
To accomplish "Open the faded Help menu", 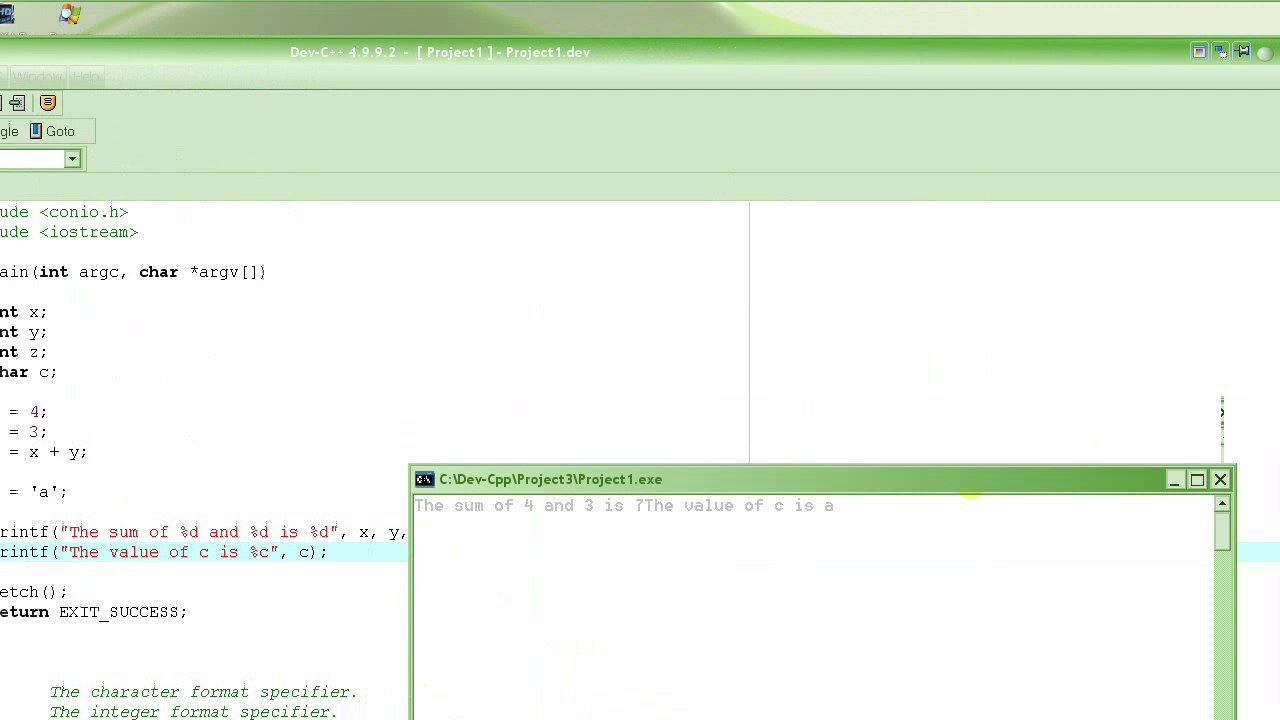I will (x=87, y=77).
